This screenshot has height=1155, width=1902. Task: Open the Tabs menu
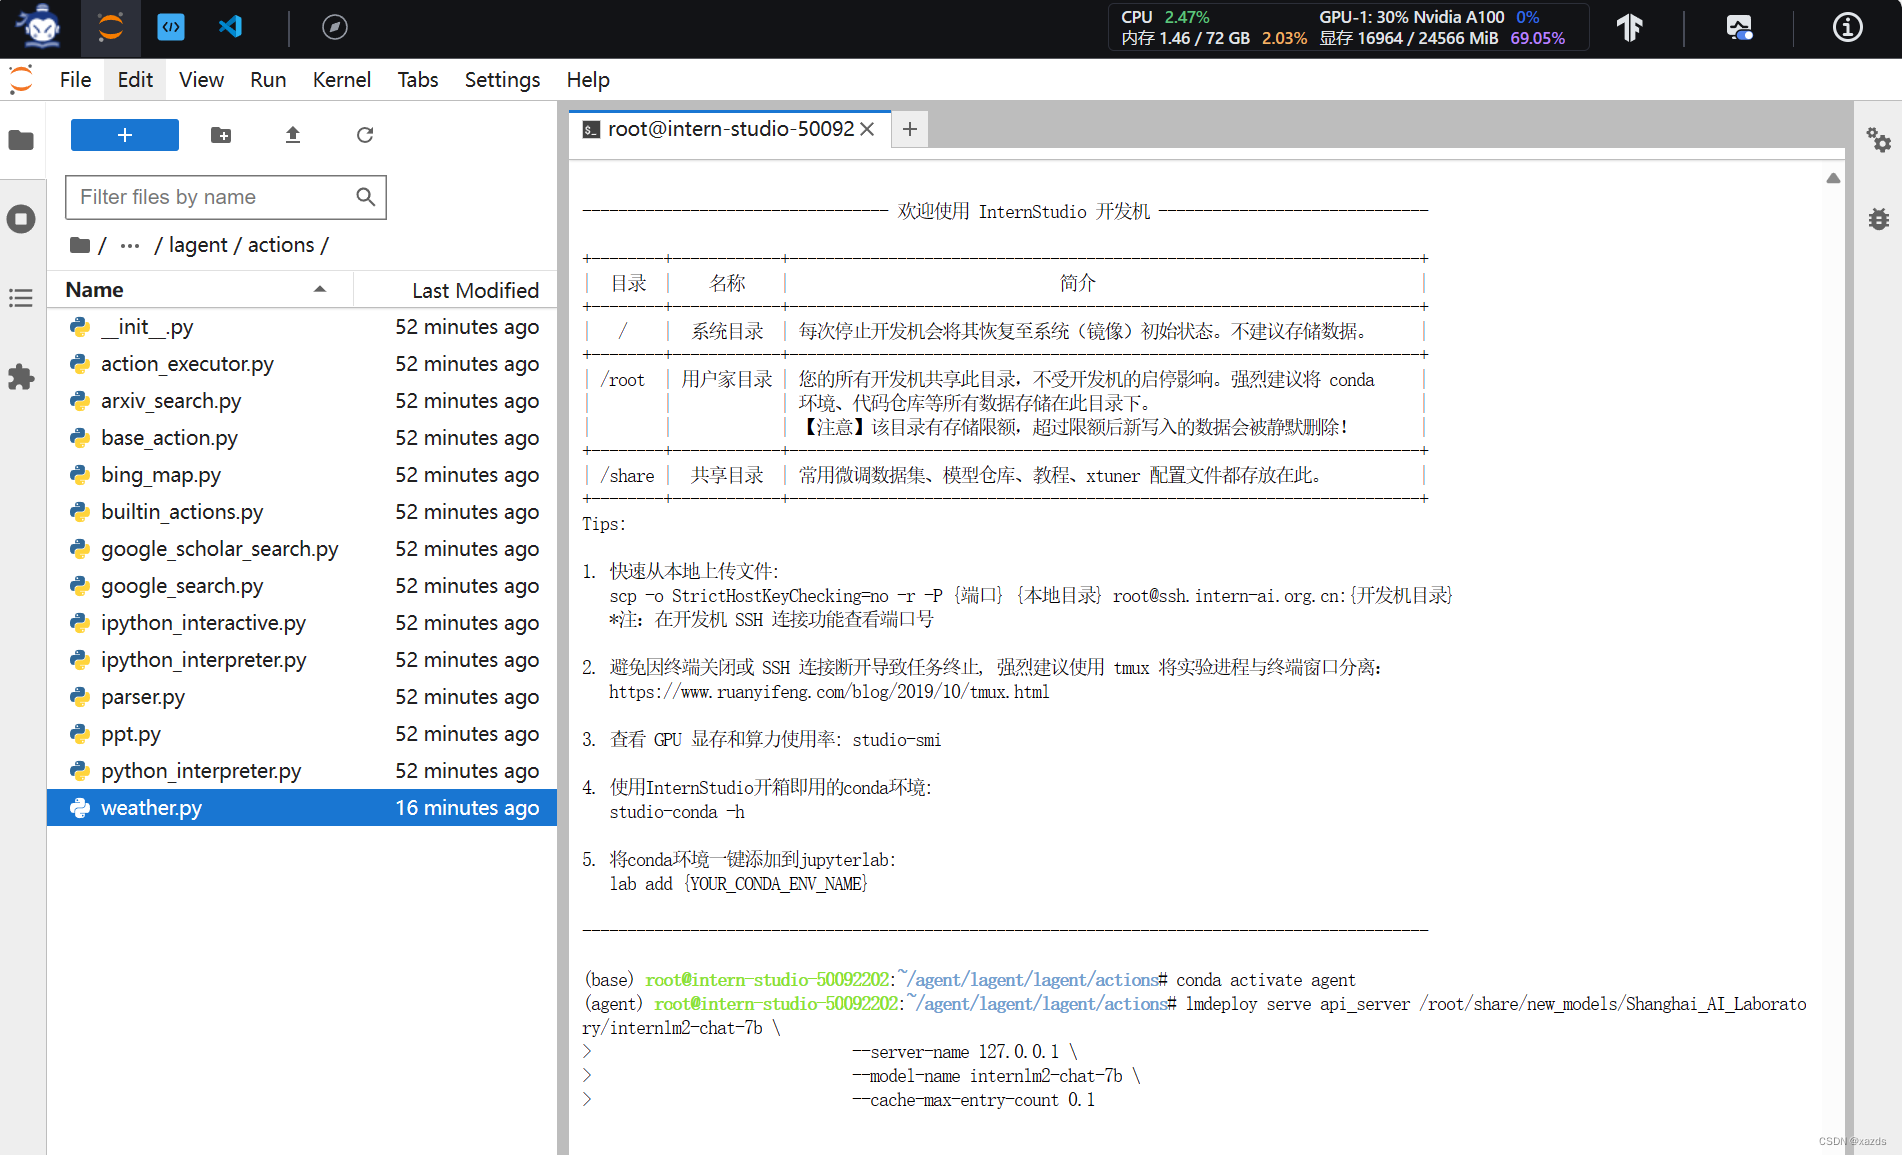coord(418,80)
